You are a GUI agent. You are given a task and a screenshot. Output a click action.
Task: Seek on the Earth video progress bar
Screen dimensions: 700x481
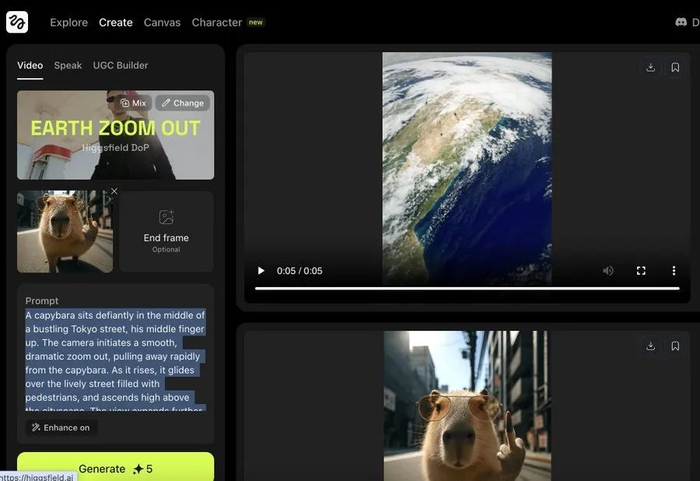467,289
